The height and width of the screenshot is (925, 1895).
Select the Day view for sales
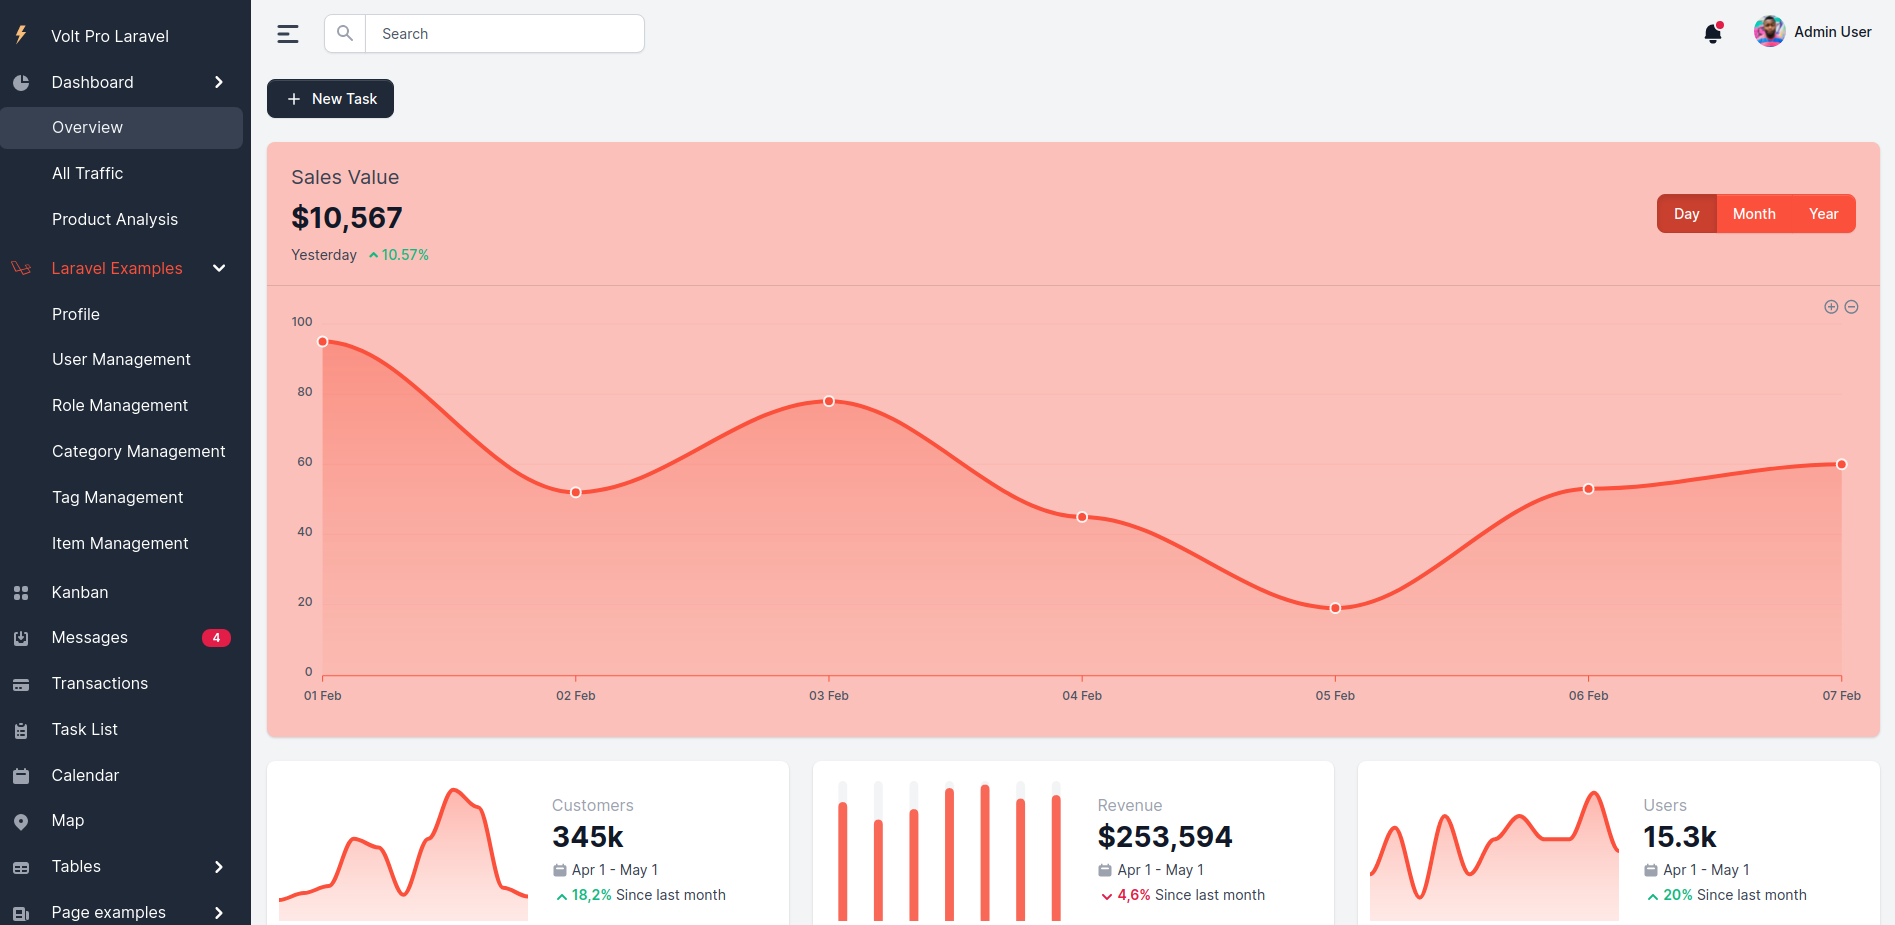(x=1686, y=213)
